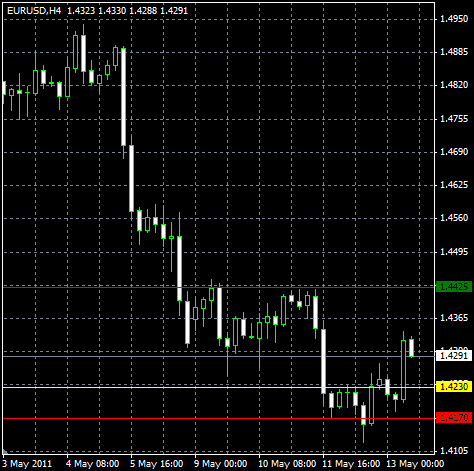Image resolution: width=474 pixels, height=471 pixels.
Task: Select the yellow horizontal line on chart
Action: (219, 387)
